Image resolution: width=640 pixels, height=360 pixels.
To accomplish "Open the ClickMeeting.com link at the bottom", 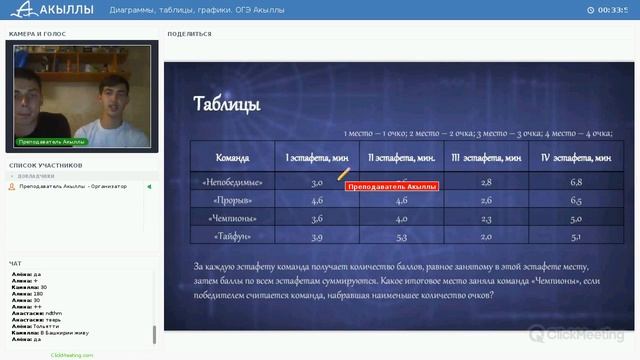I will pos(72,355).
